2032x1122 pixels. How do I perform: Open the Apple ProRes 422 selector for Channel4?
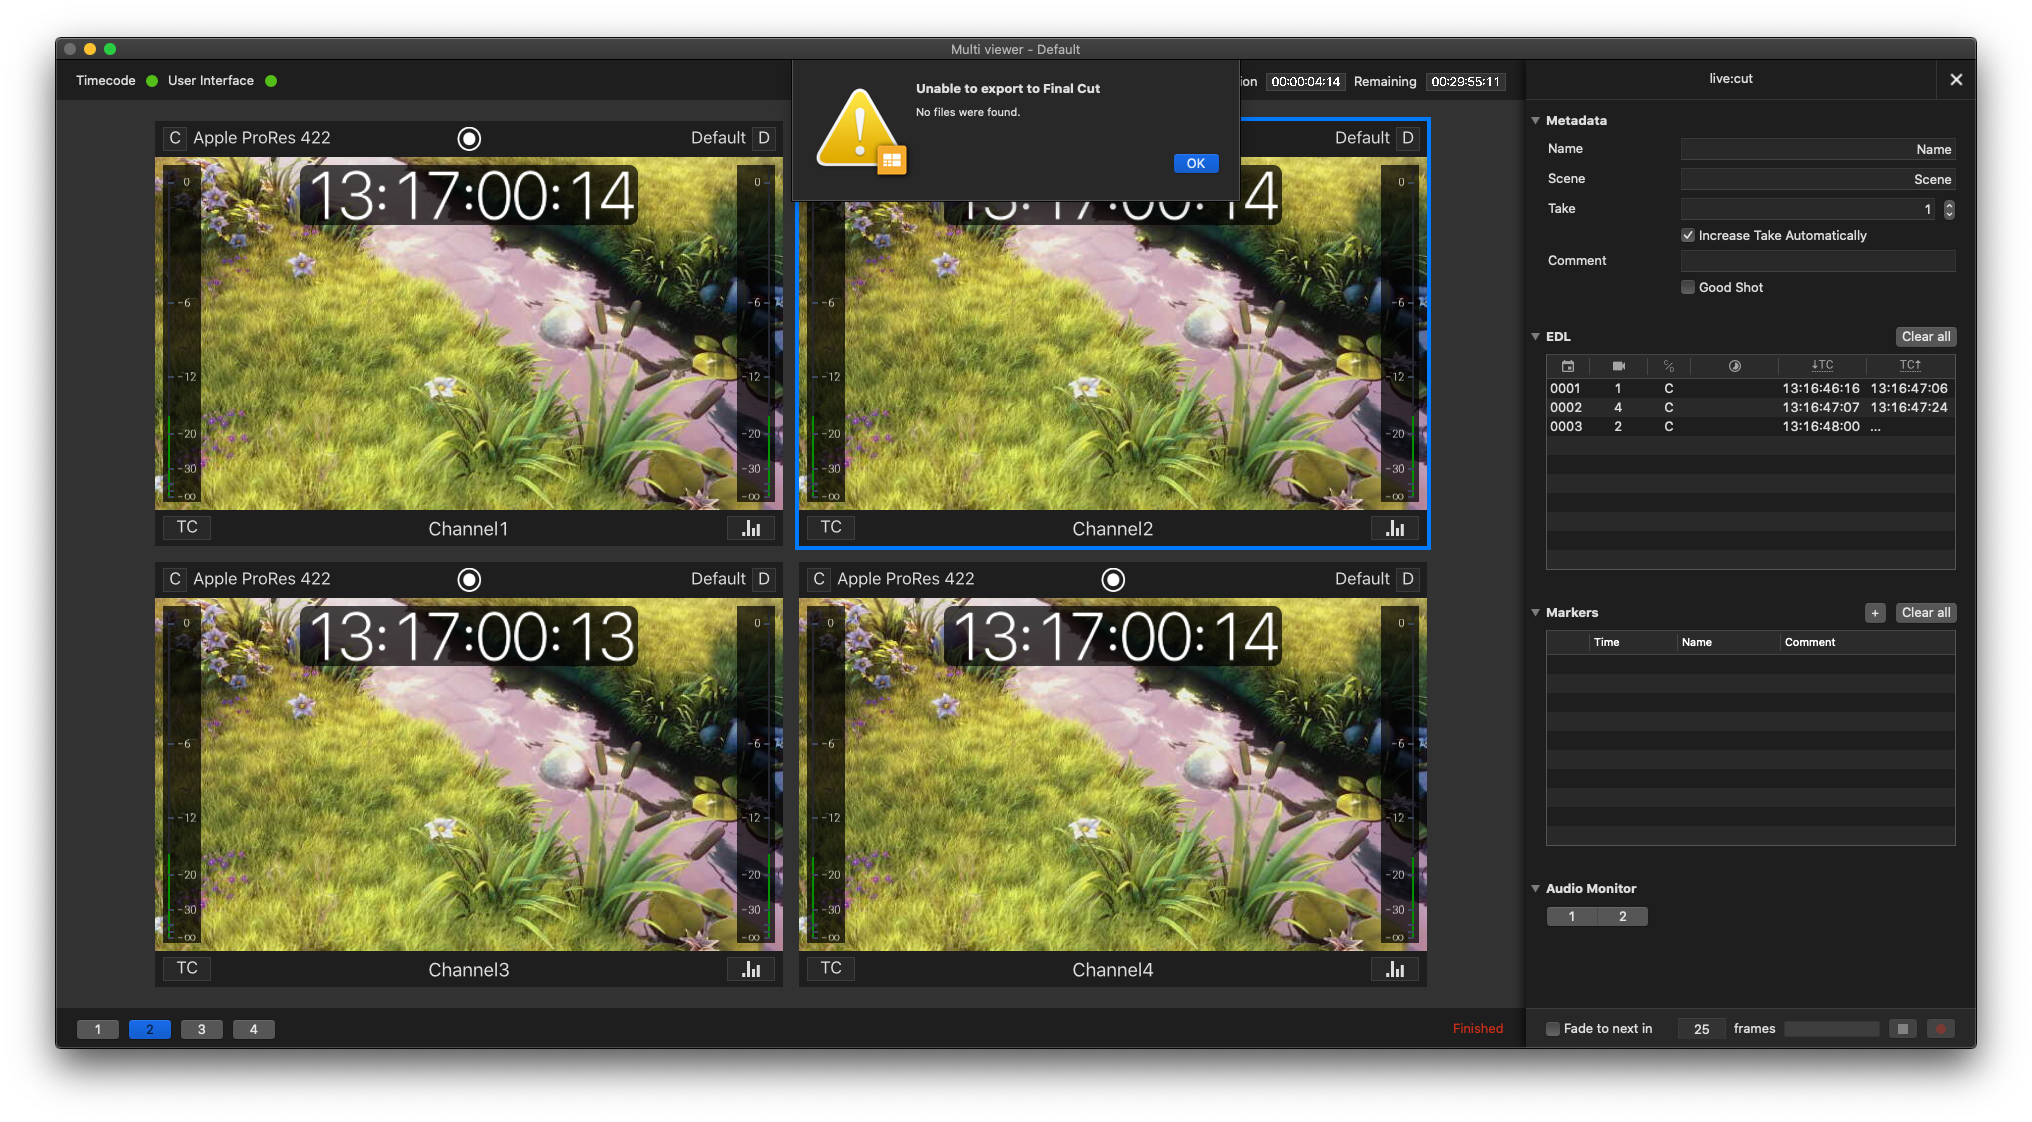click(x=906, y=579)
